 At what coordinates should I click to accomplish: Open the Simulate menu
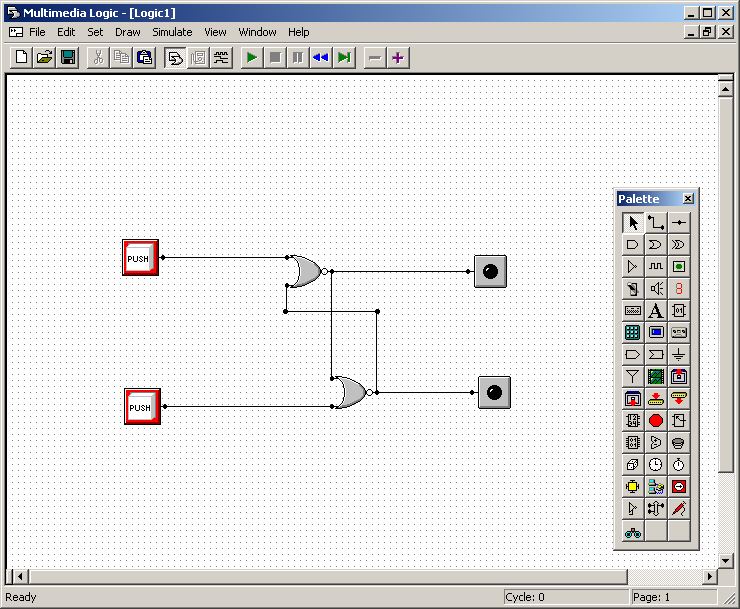tap(172, 32)
